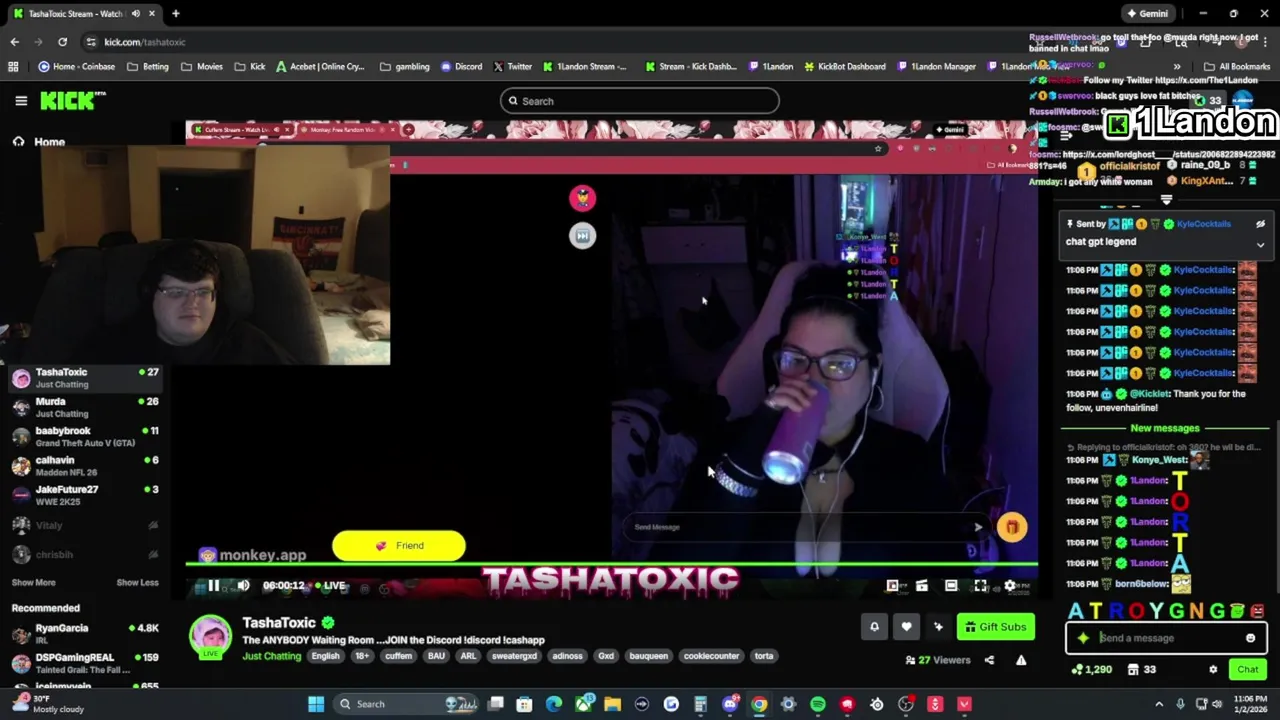Viewport: 1280px width, 720px height.
Task: Open Spotify from the taskbar
Action: pyautogui.click(x=818, y=704)
